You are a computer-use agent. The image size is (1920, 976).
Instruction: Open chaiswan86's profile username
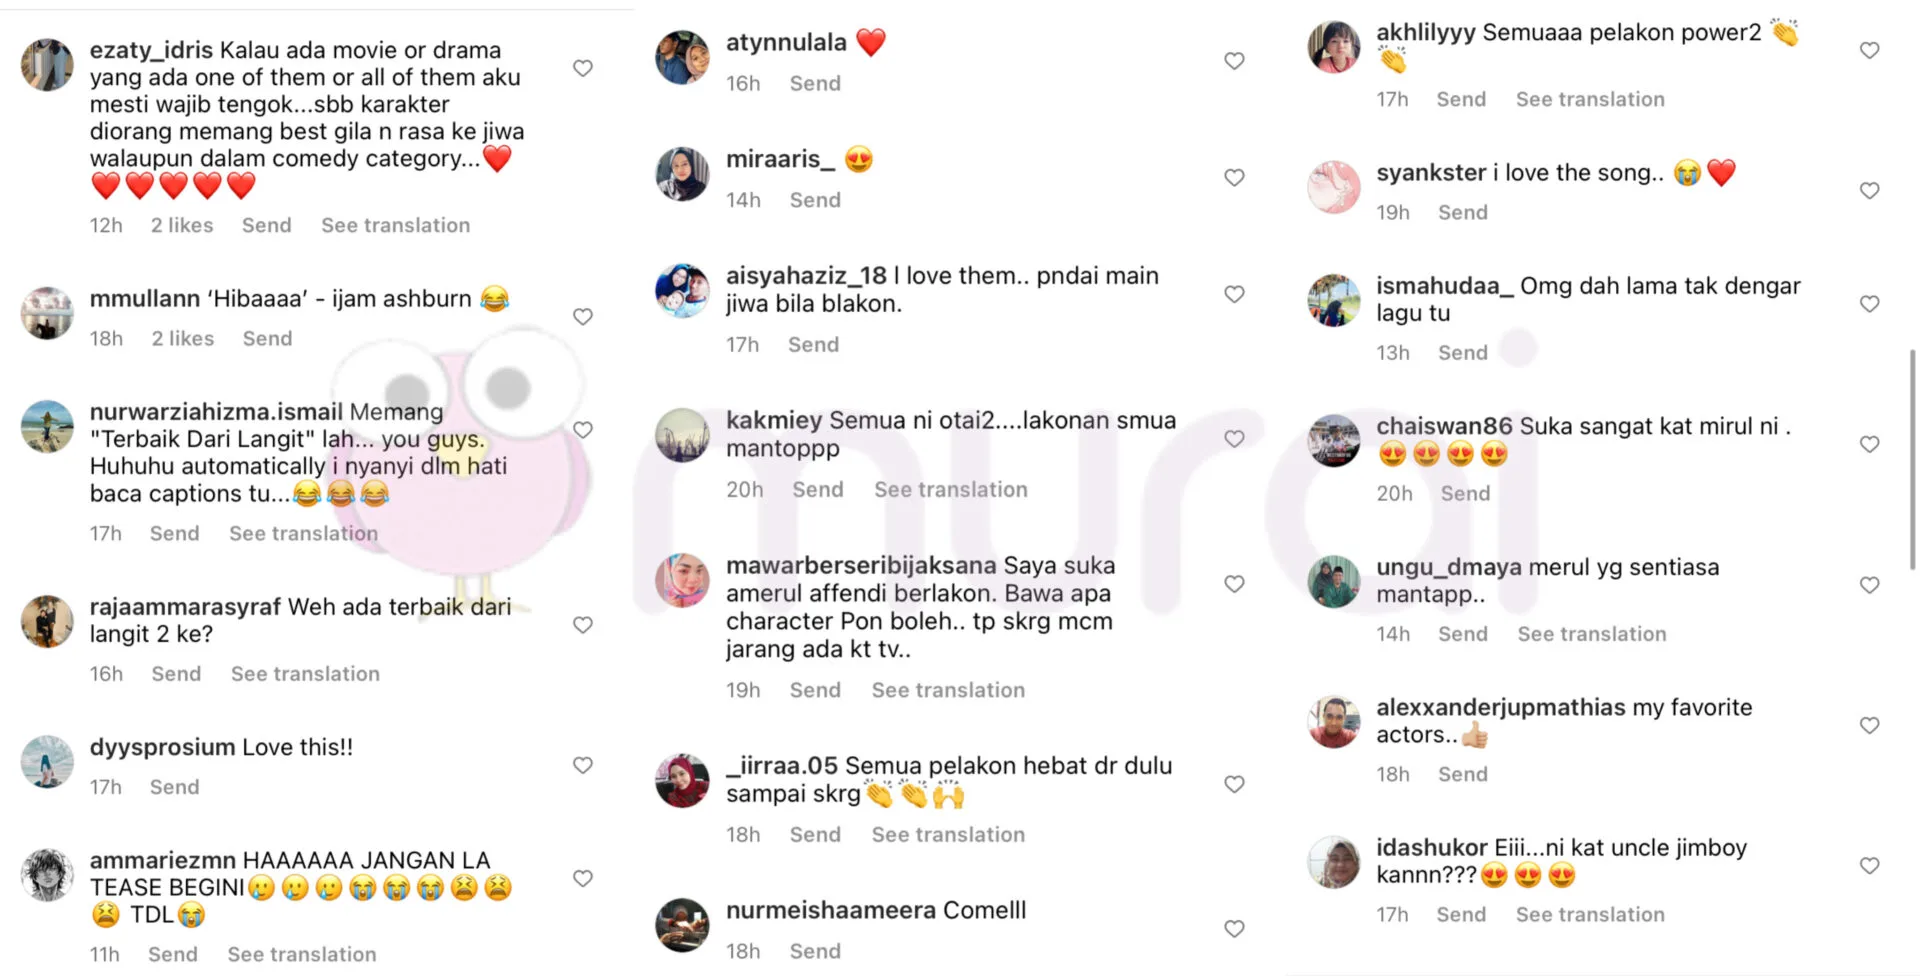coord(1444,426)
